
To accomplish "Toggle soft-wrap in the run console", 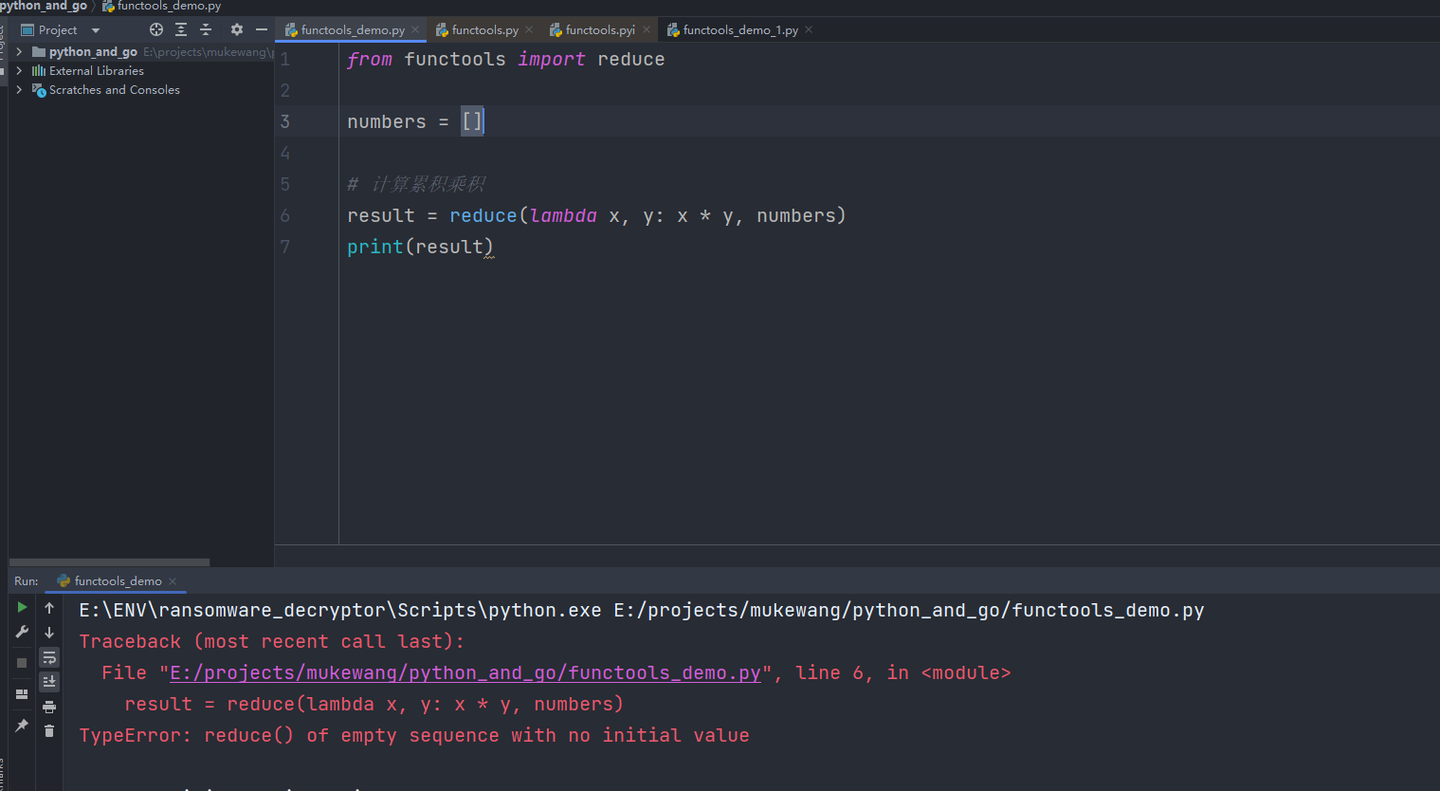I will point(49,658).
